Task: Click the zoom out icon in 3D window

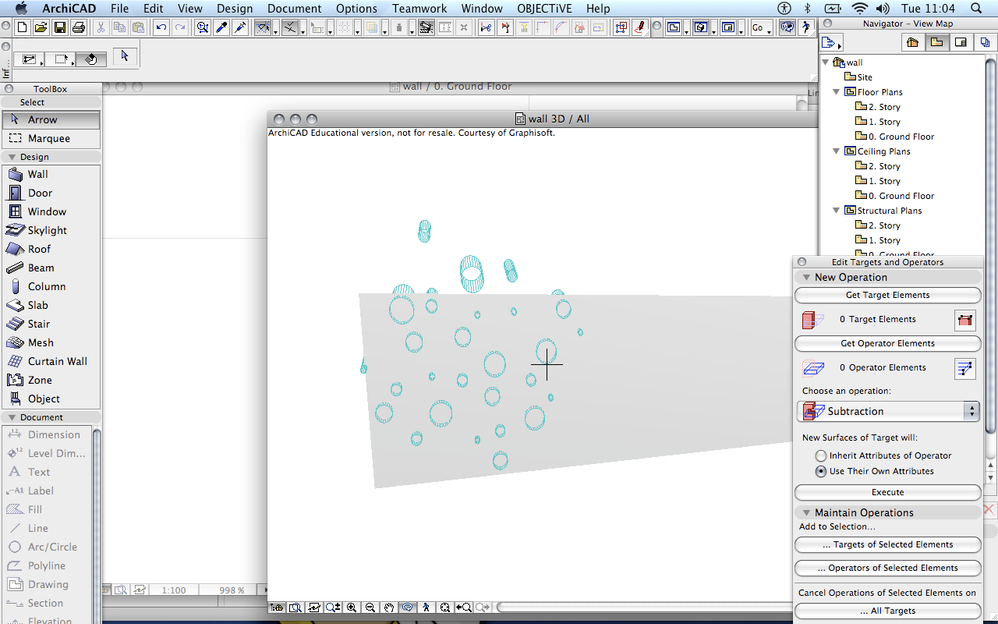Action: click(370, 607)
